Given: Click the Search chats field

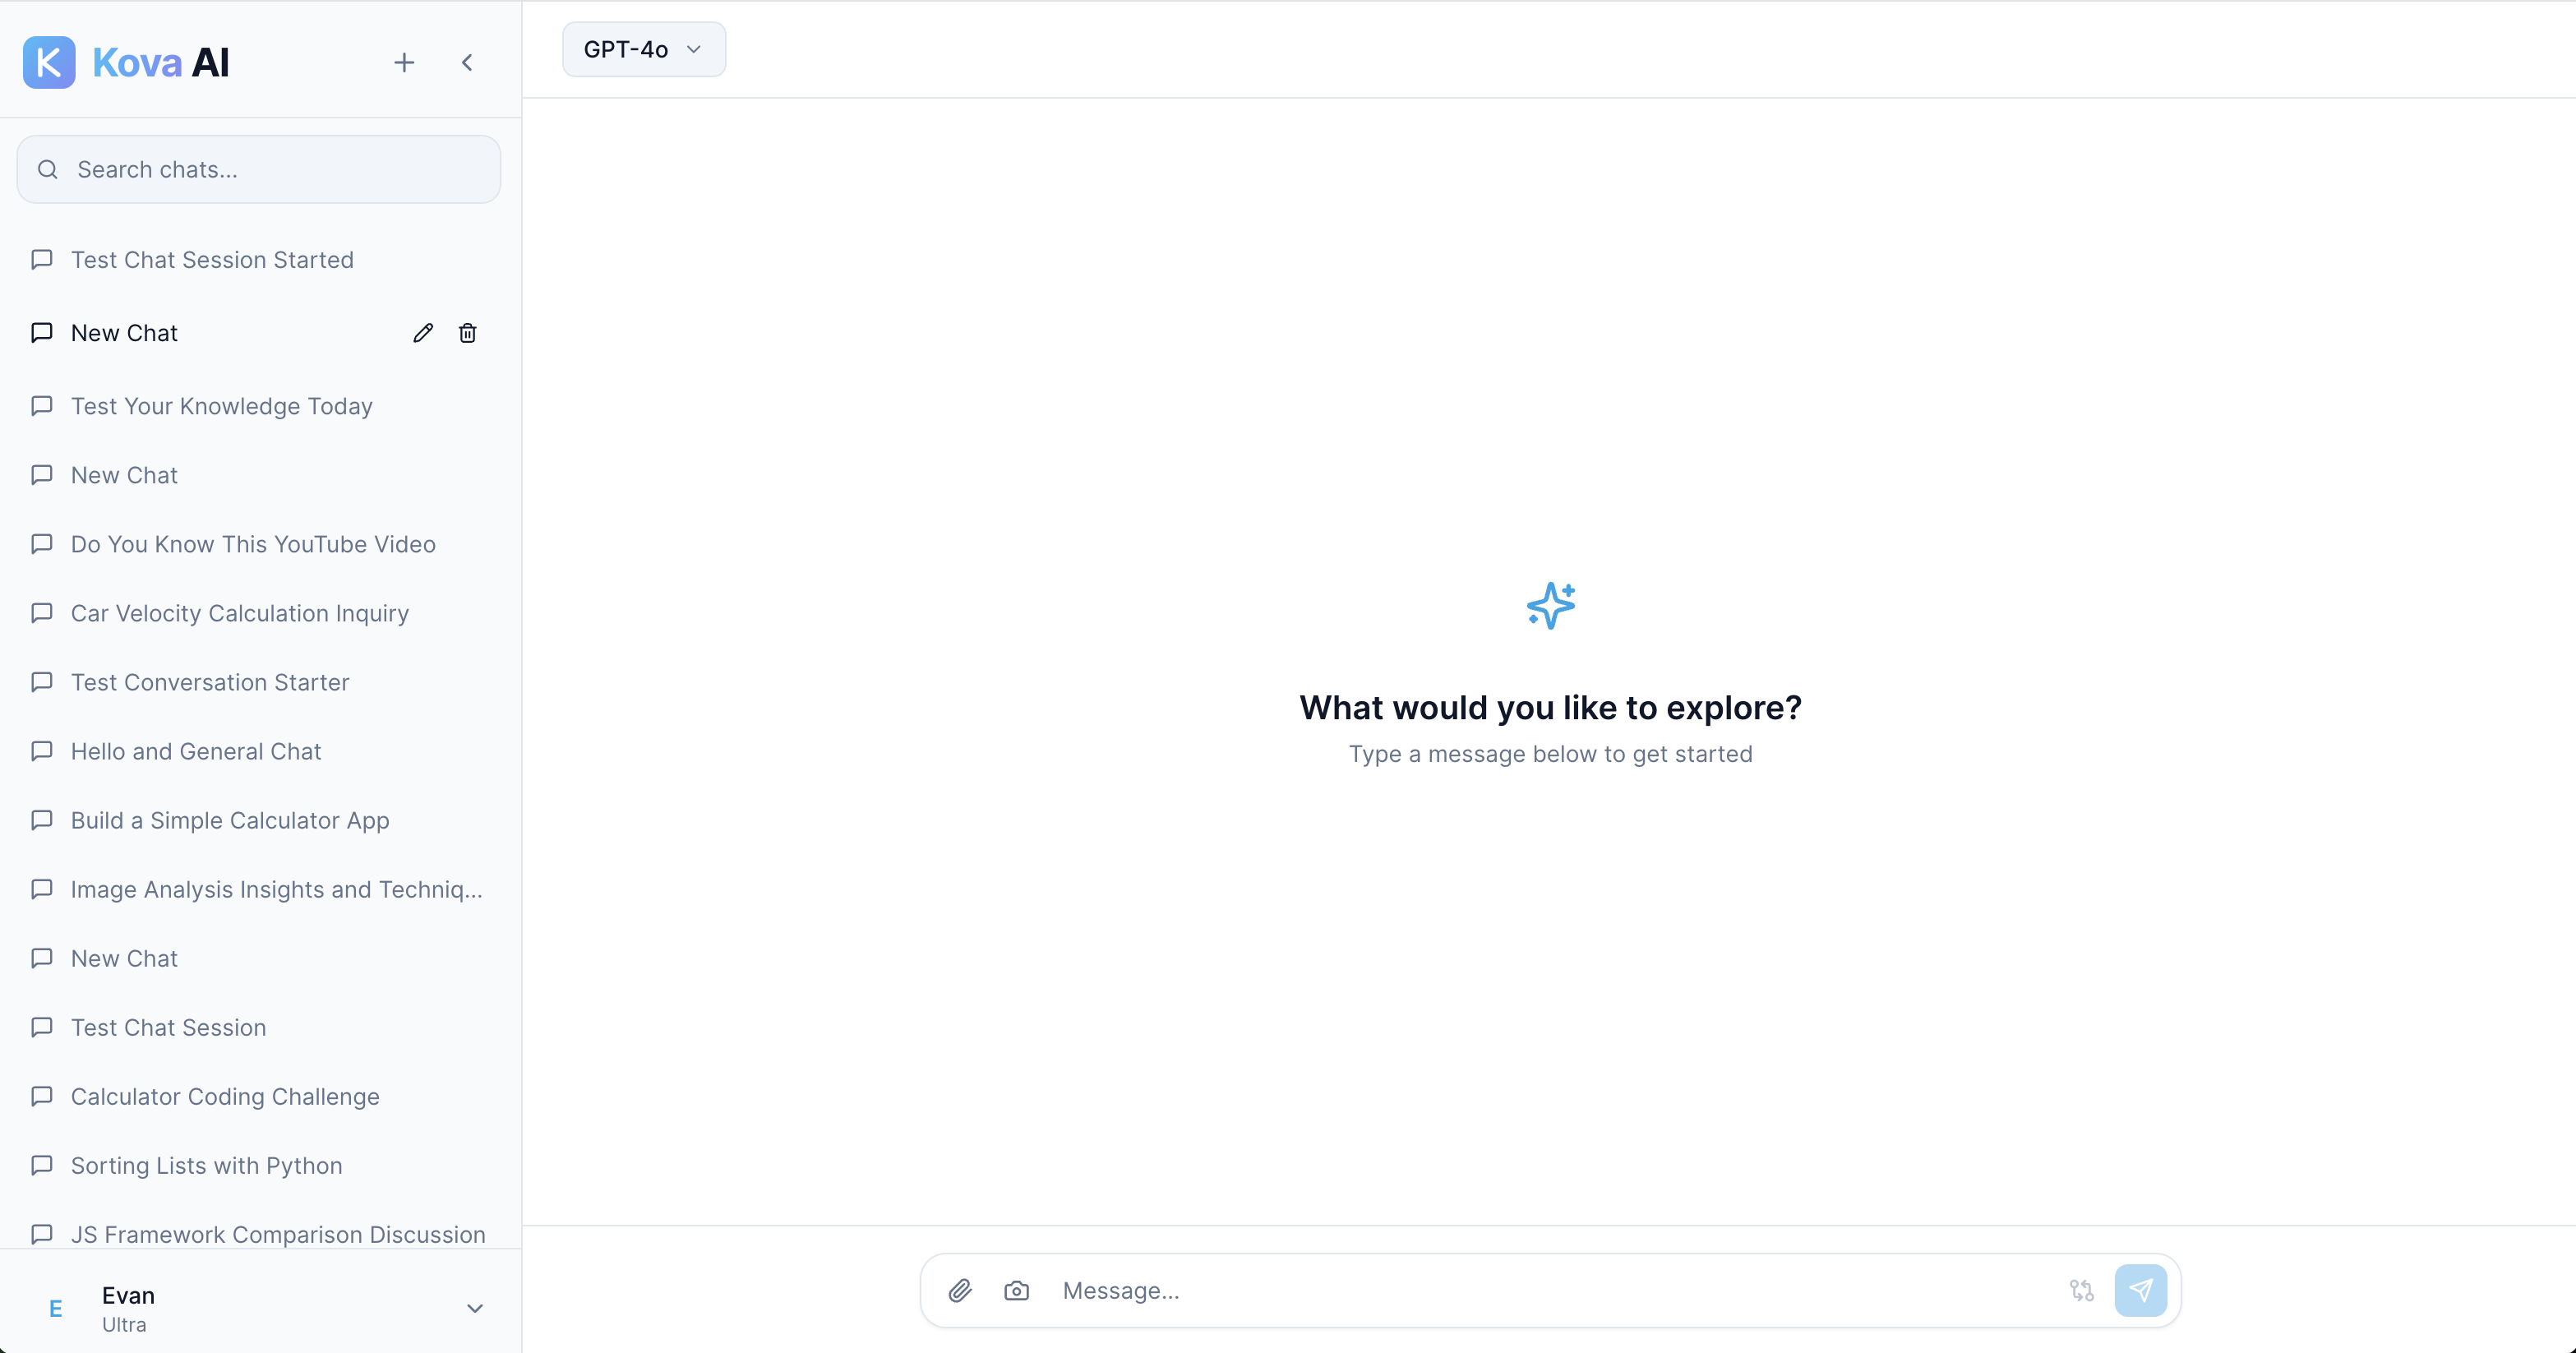Looking at the screenshot, I should [x=258, y=169].
